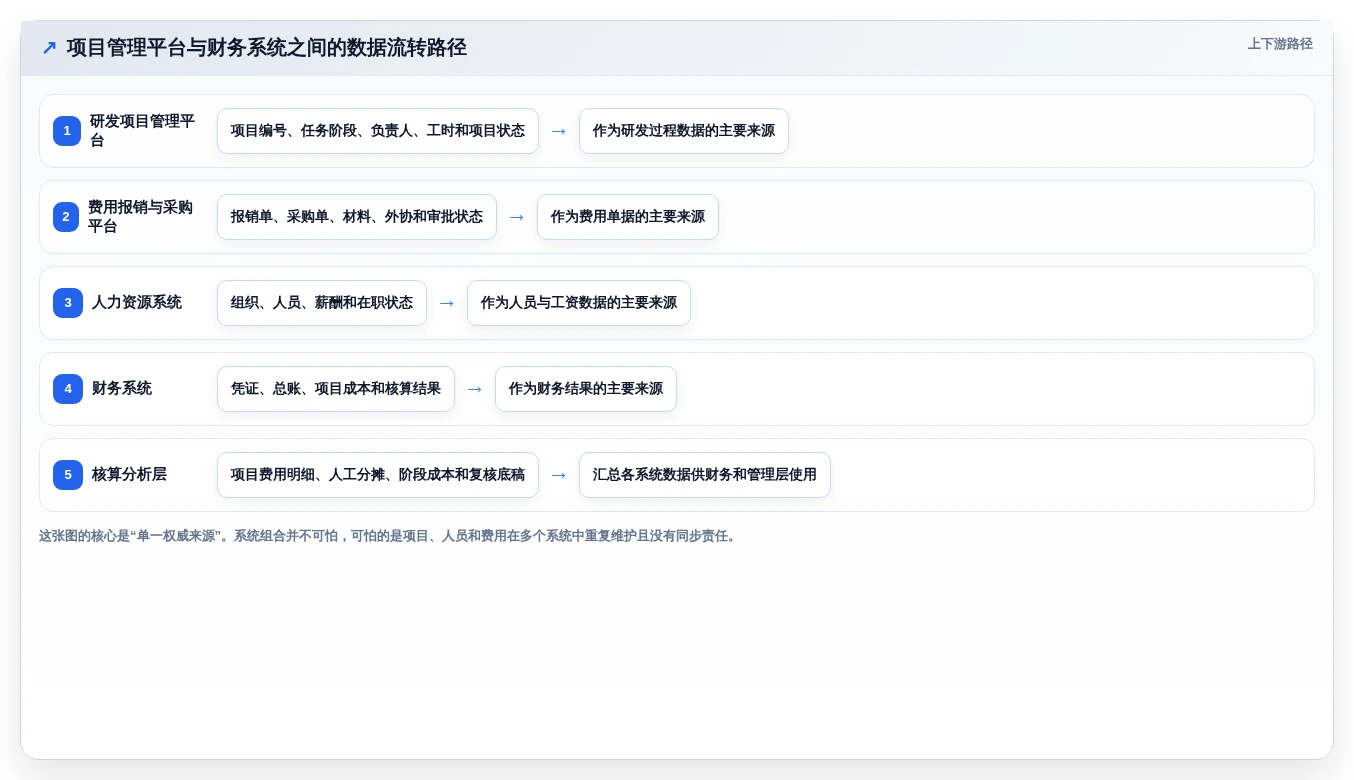Viewport: 1354px width, 780px height.
Task: Click the arrow in the 核算分析层 row
Action: click(x=559, y=475)
